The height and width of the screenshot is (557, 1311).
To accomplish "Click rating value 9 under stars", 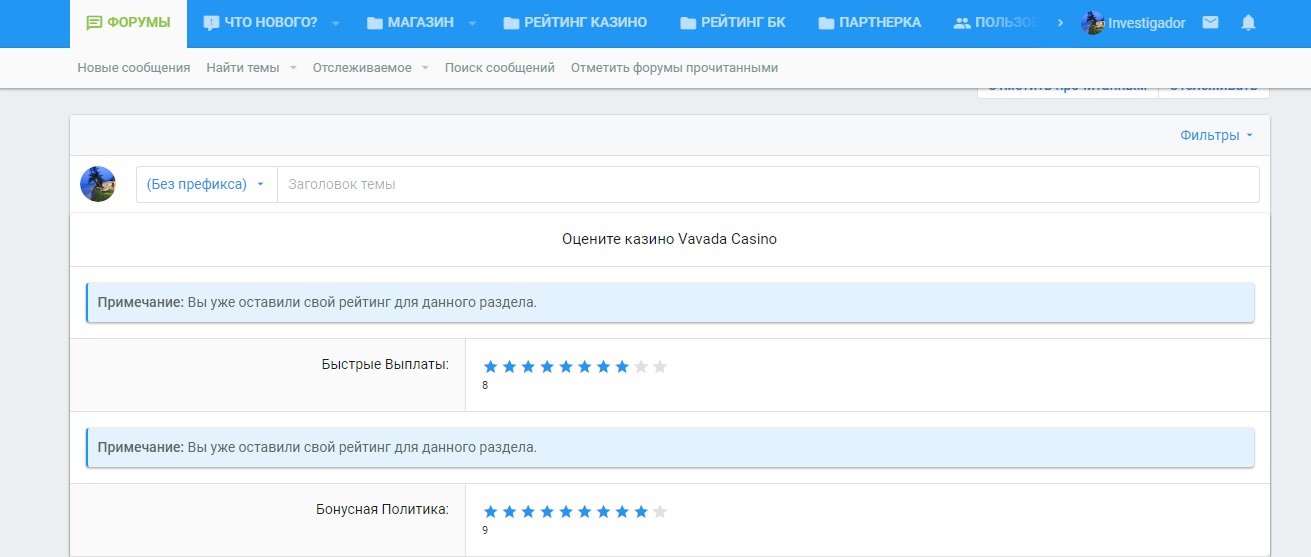I will tap(485, 530).
